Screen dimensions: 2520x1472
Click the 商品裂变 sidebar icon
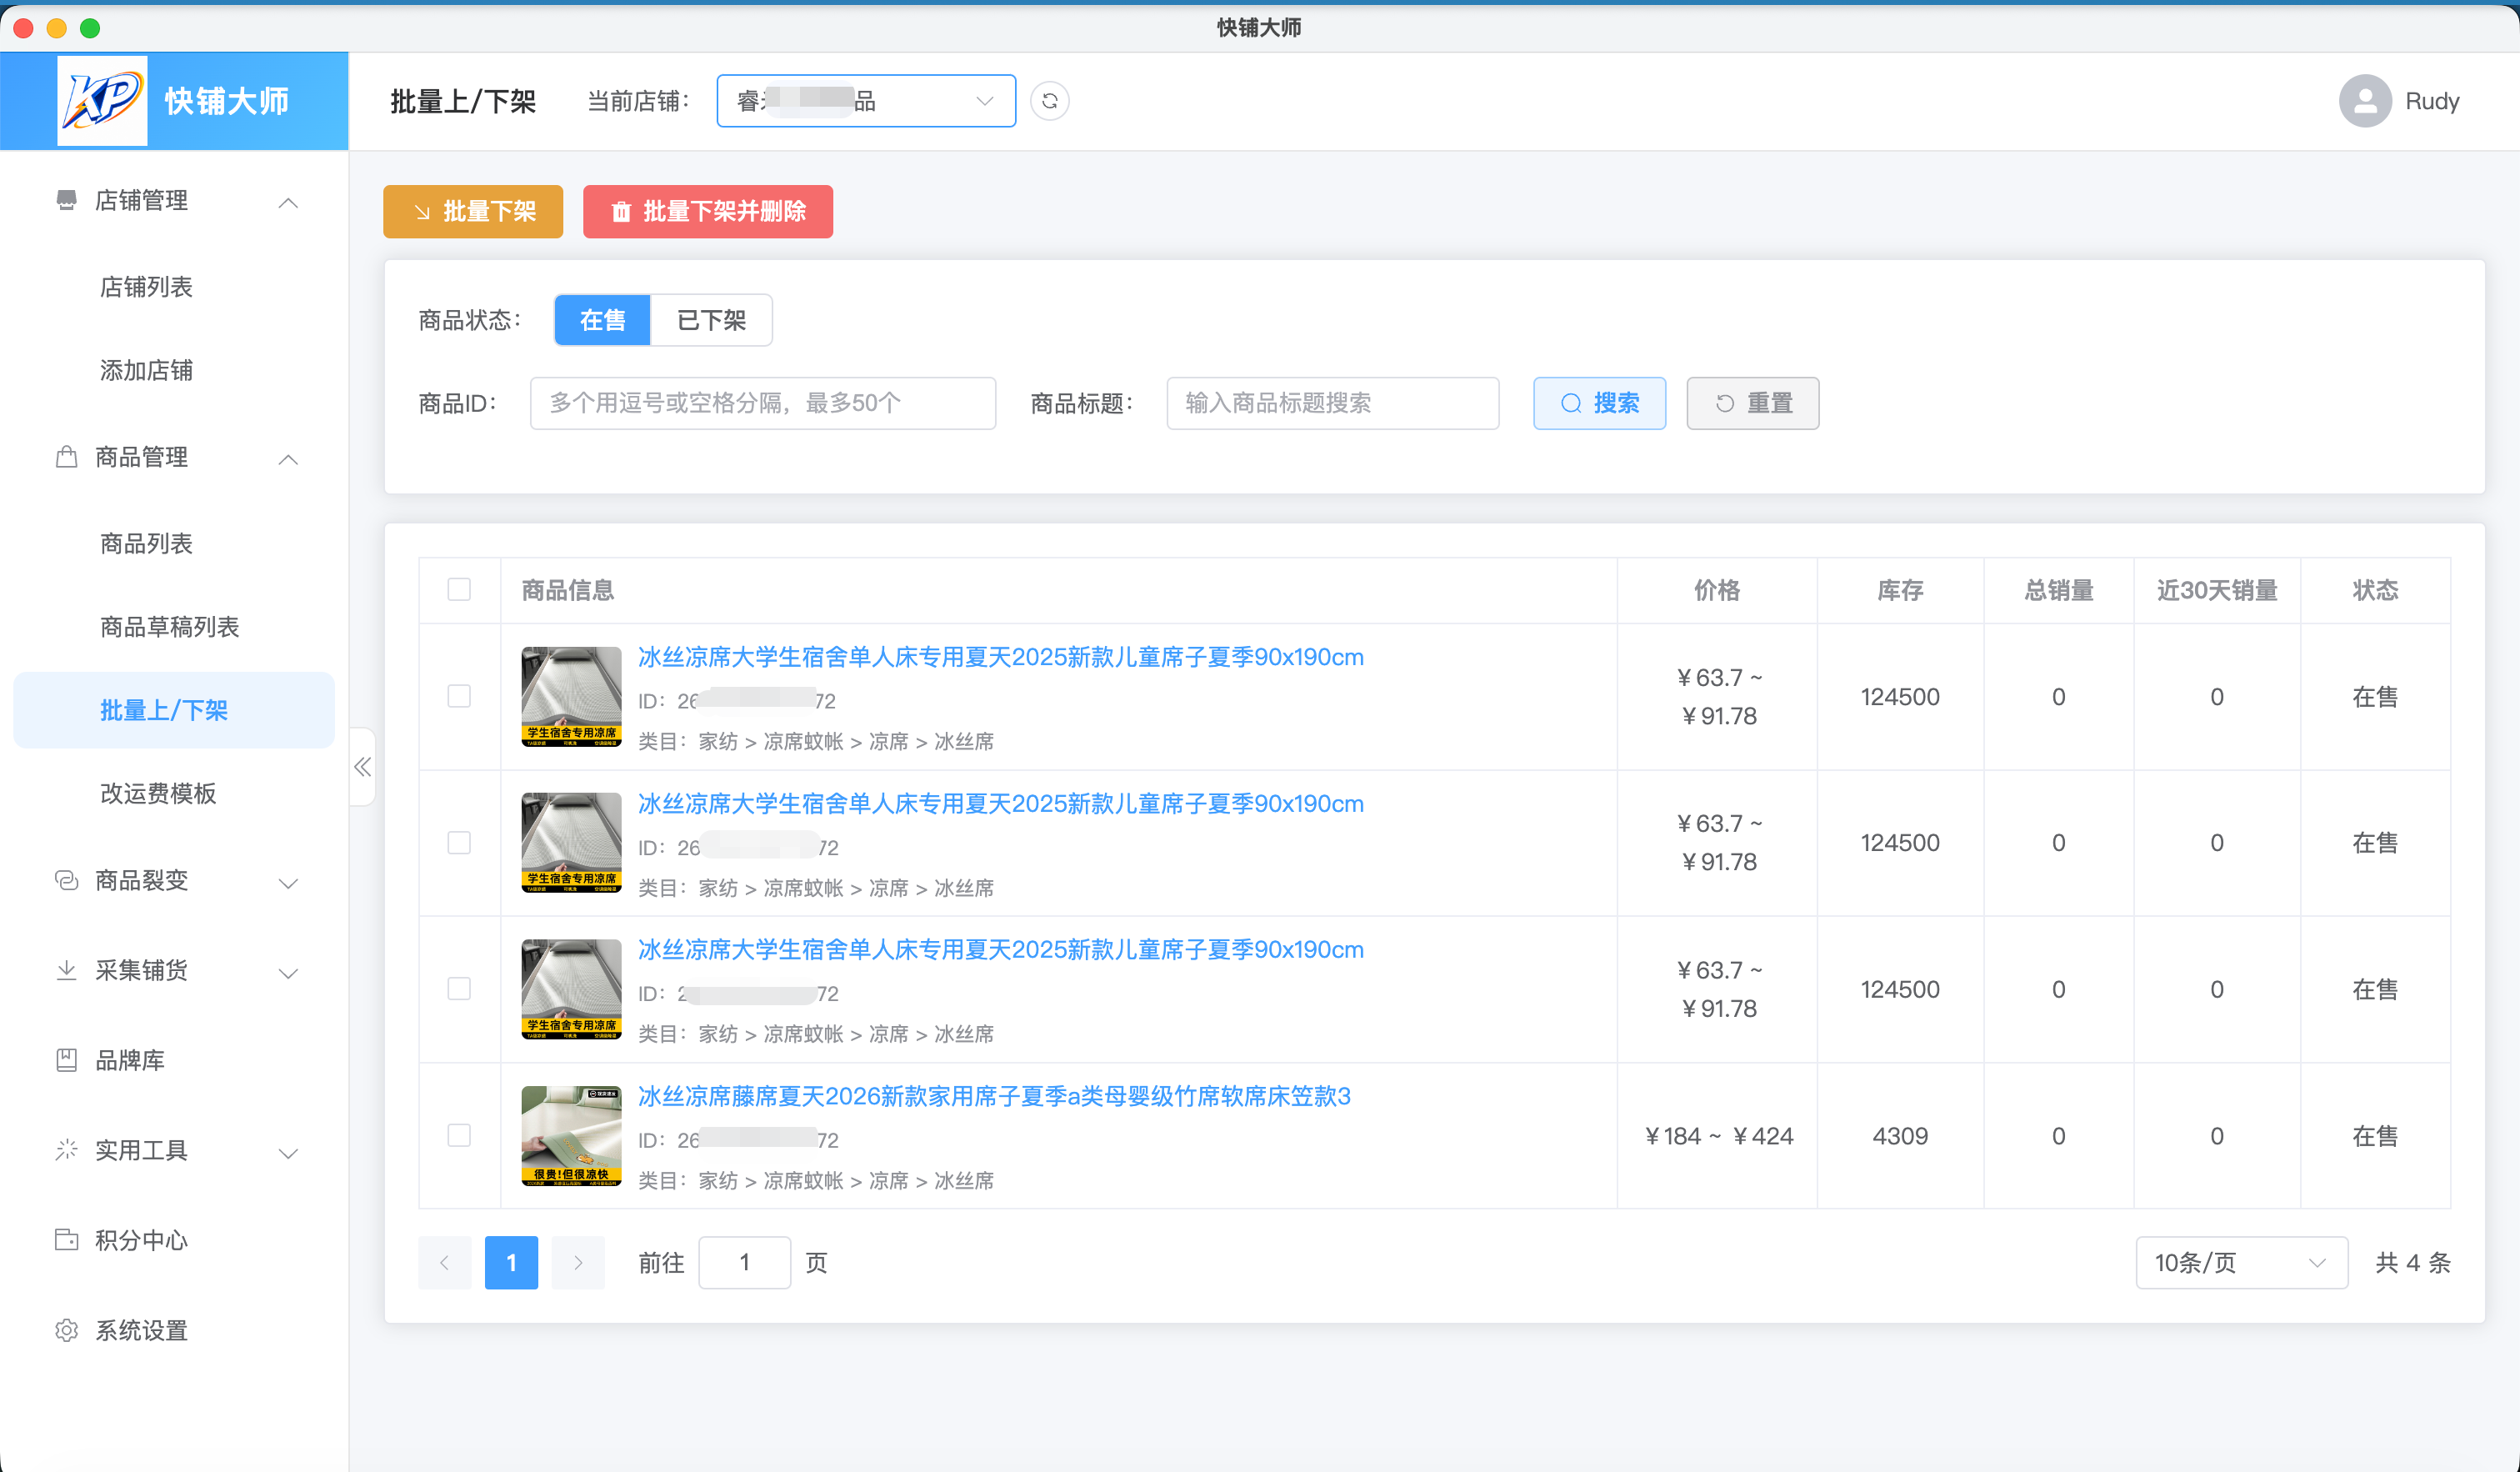pos(66,880)
